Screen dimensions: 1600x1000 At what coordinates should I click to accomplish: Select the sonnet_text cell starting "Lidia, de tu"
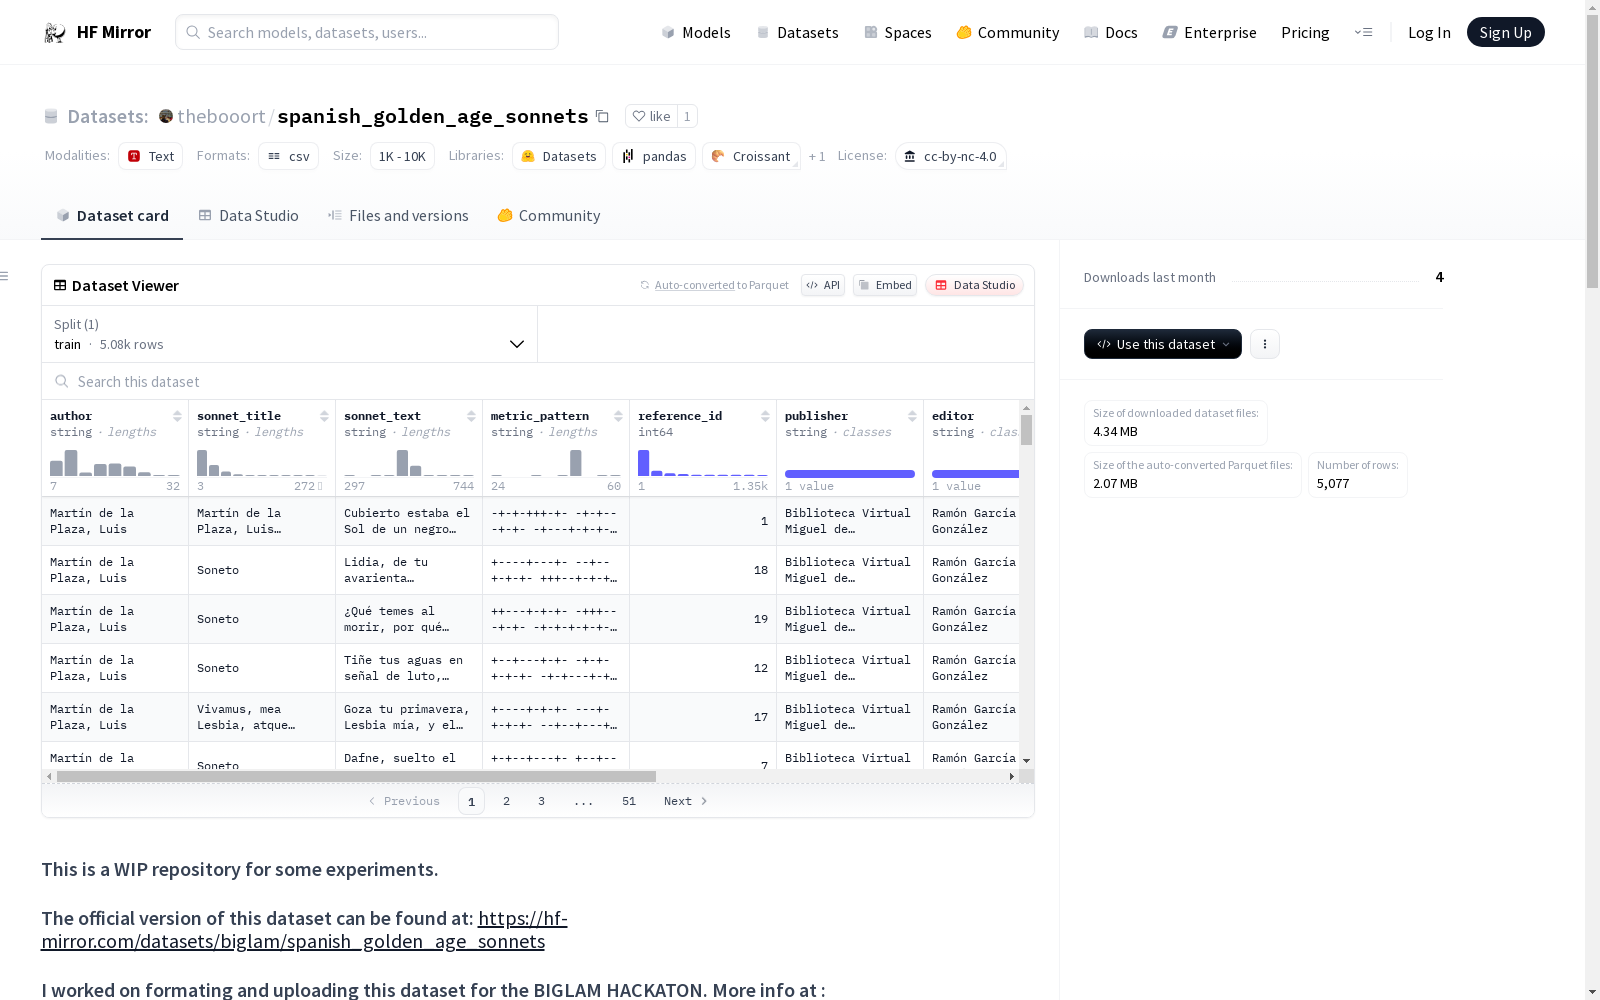point(409,570)
